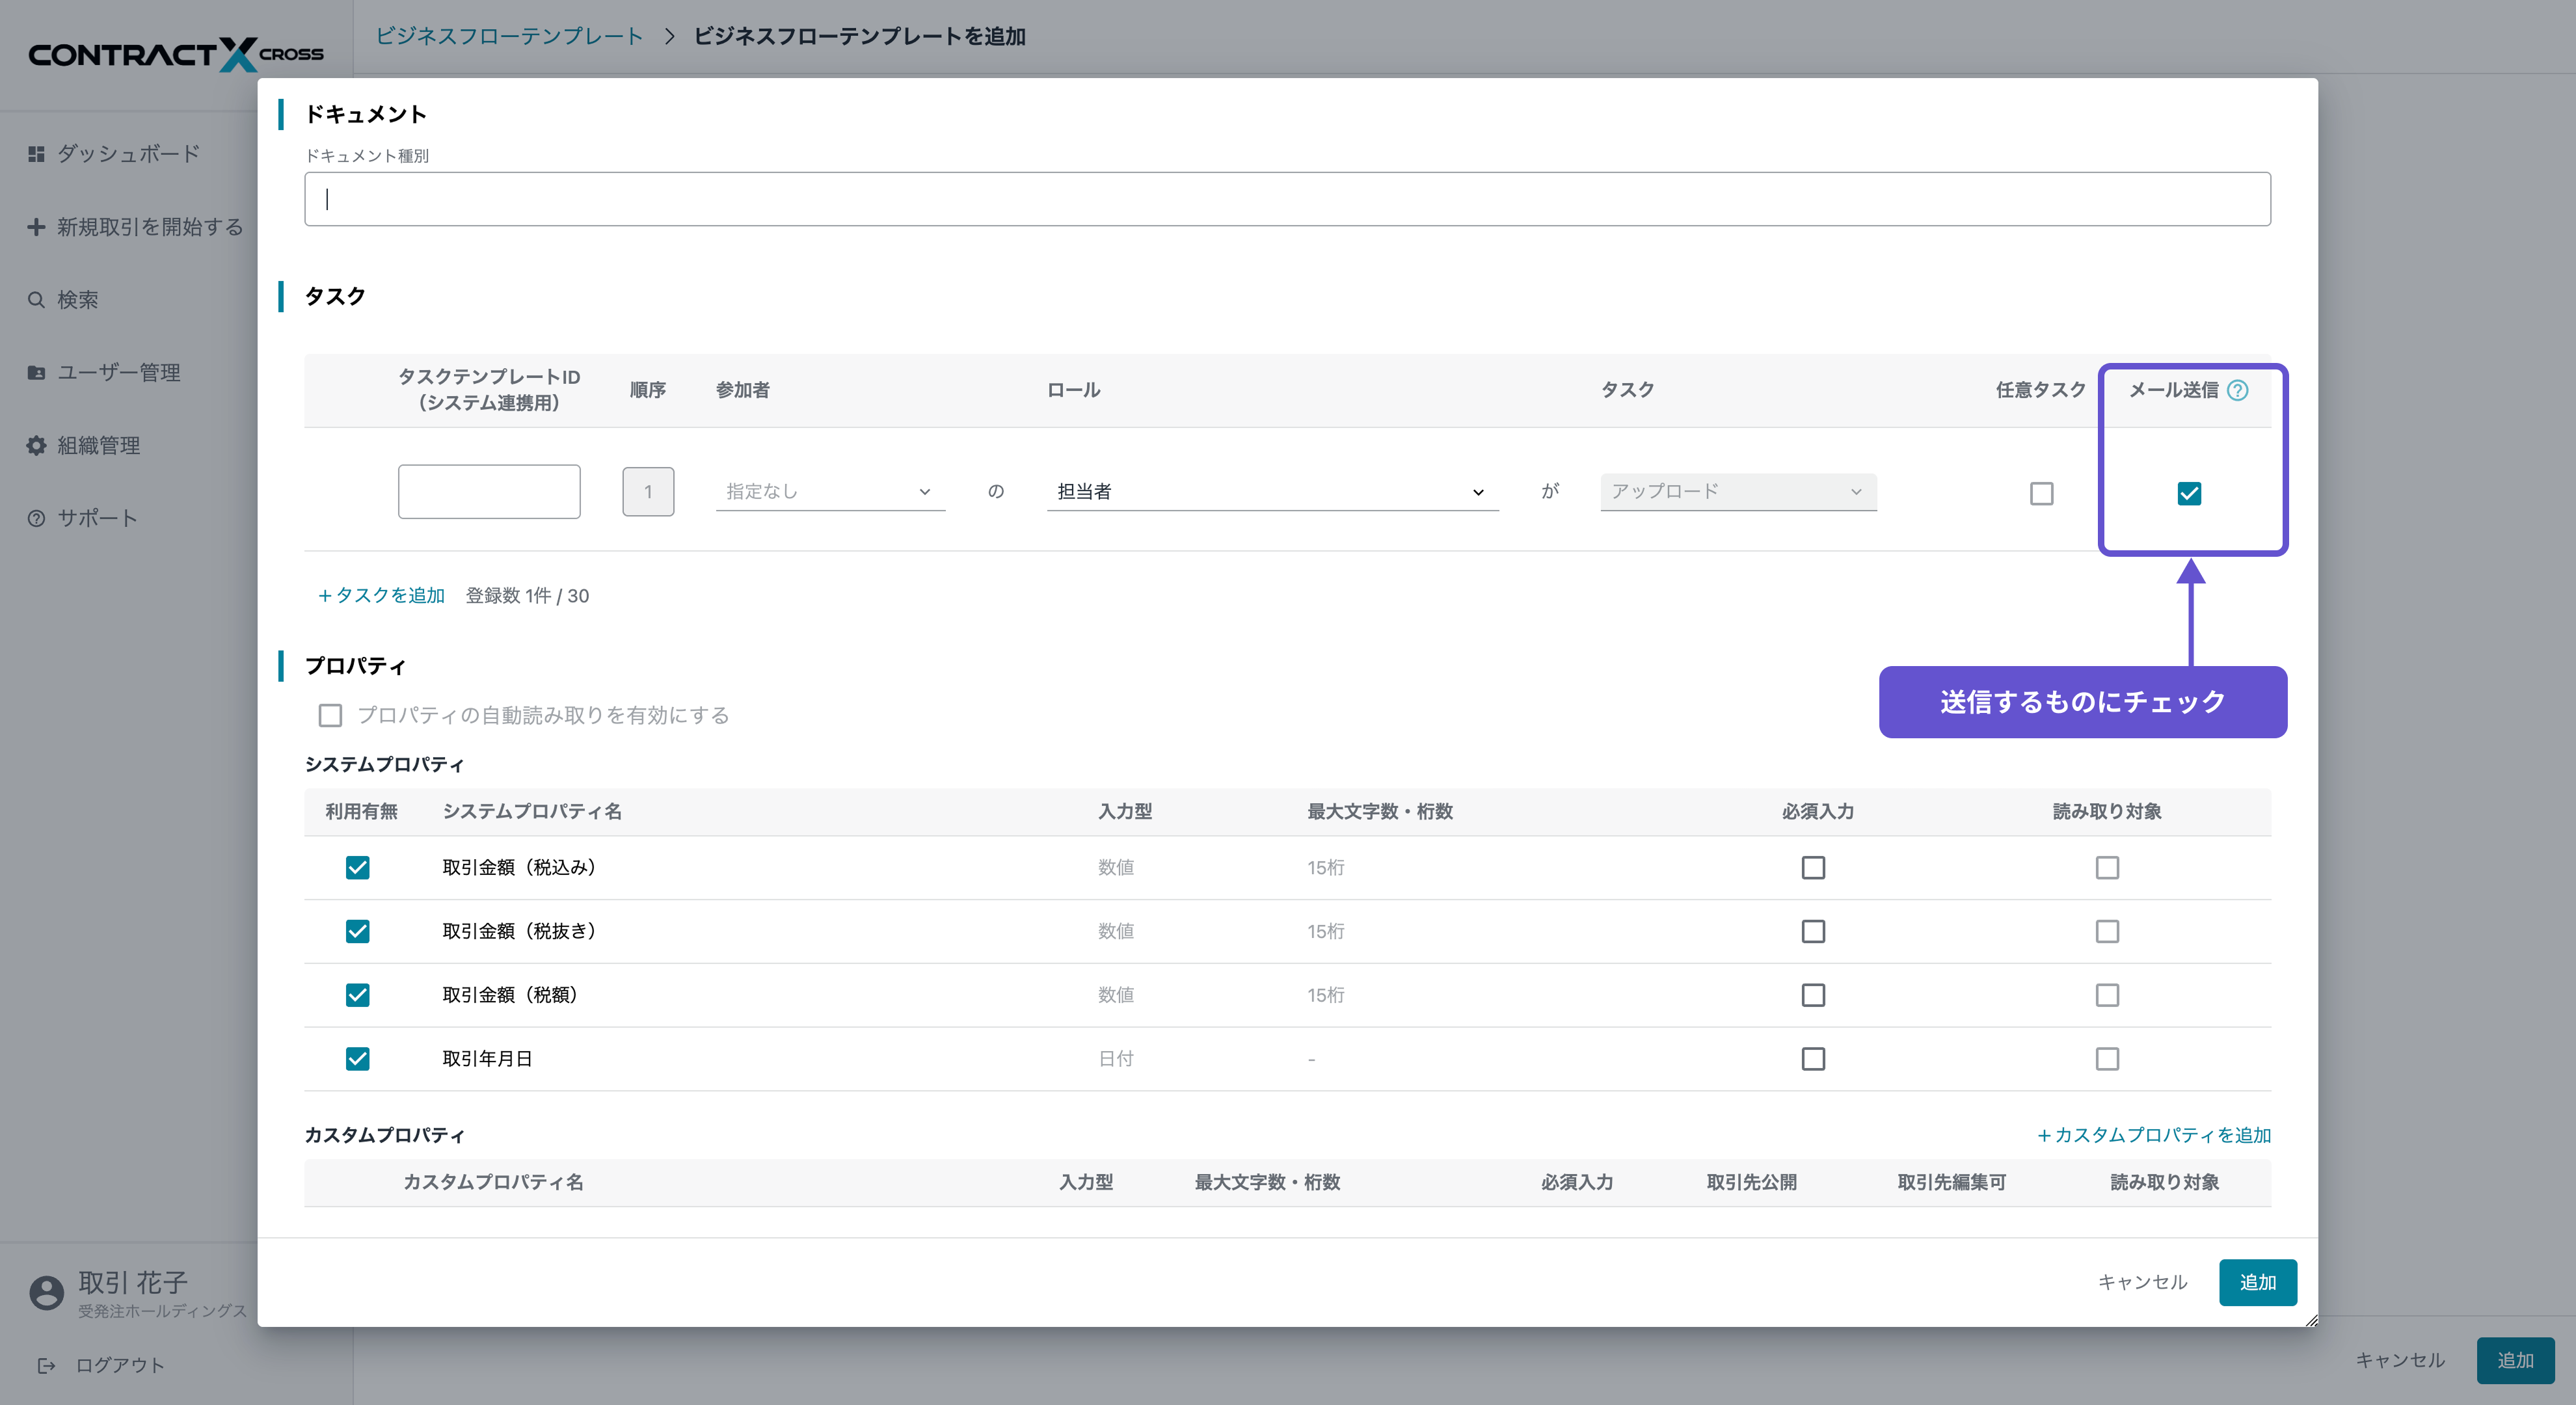This screenshot has width=2576, height=1405.
Task: Click the システムプロパティ heading
Action: 384,765
